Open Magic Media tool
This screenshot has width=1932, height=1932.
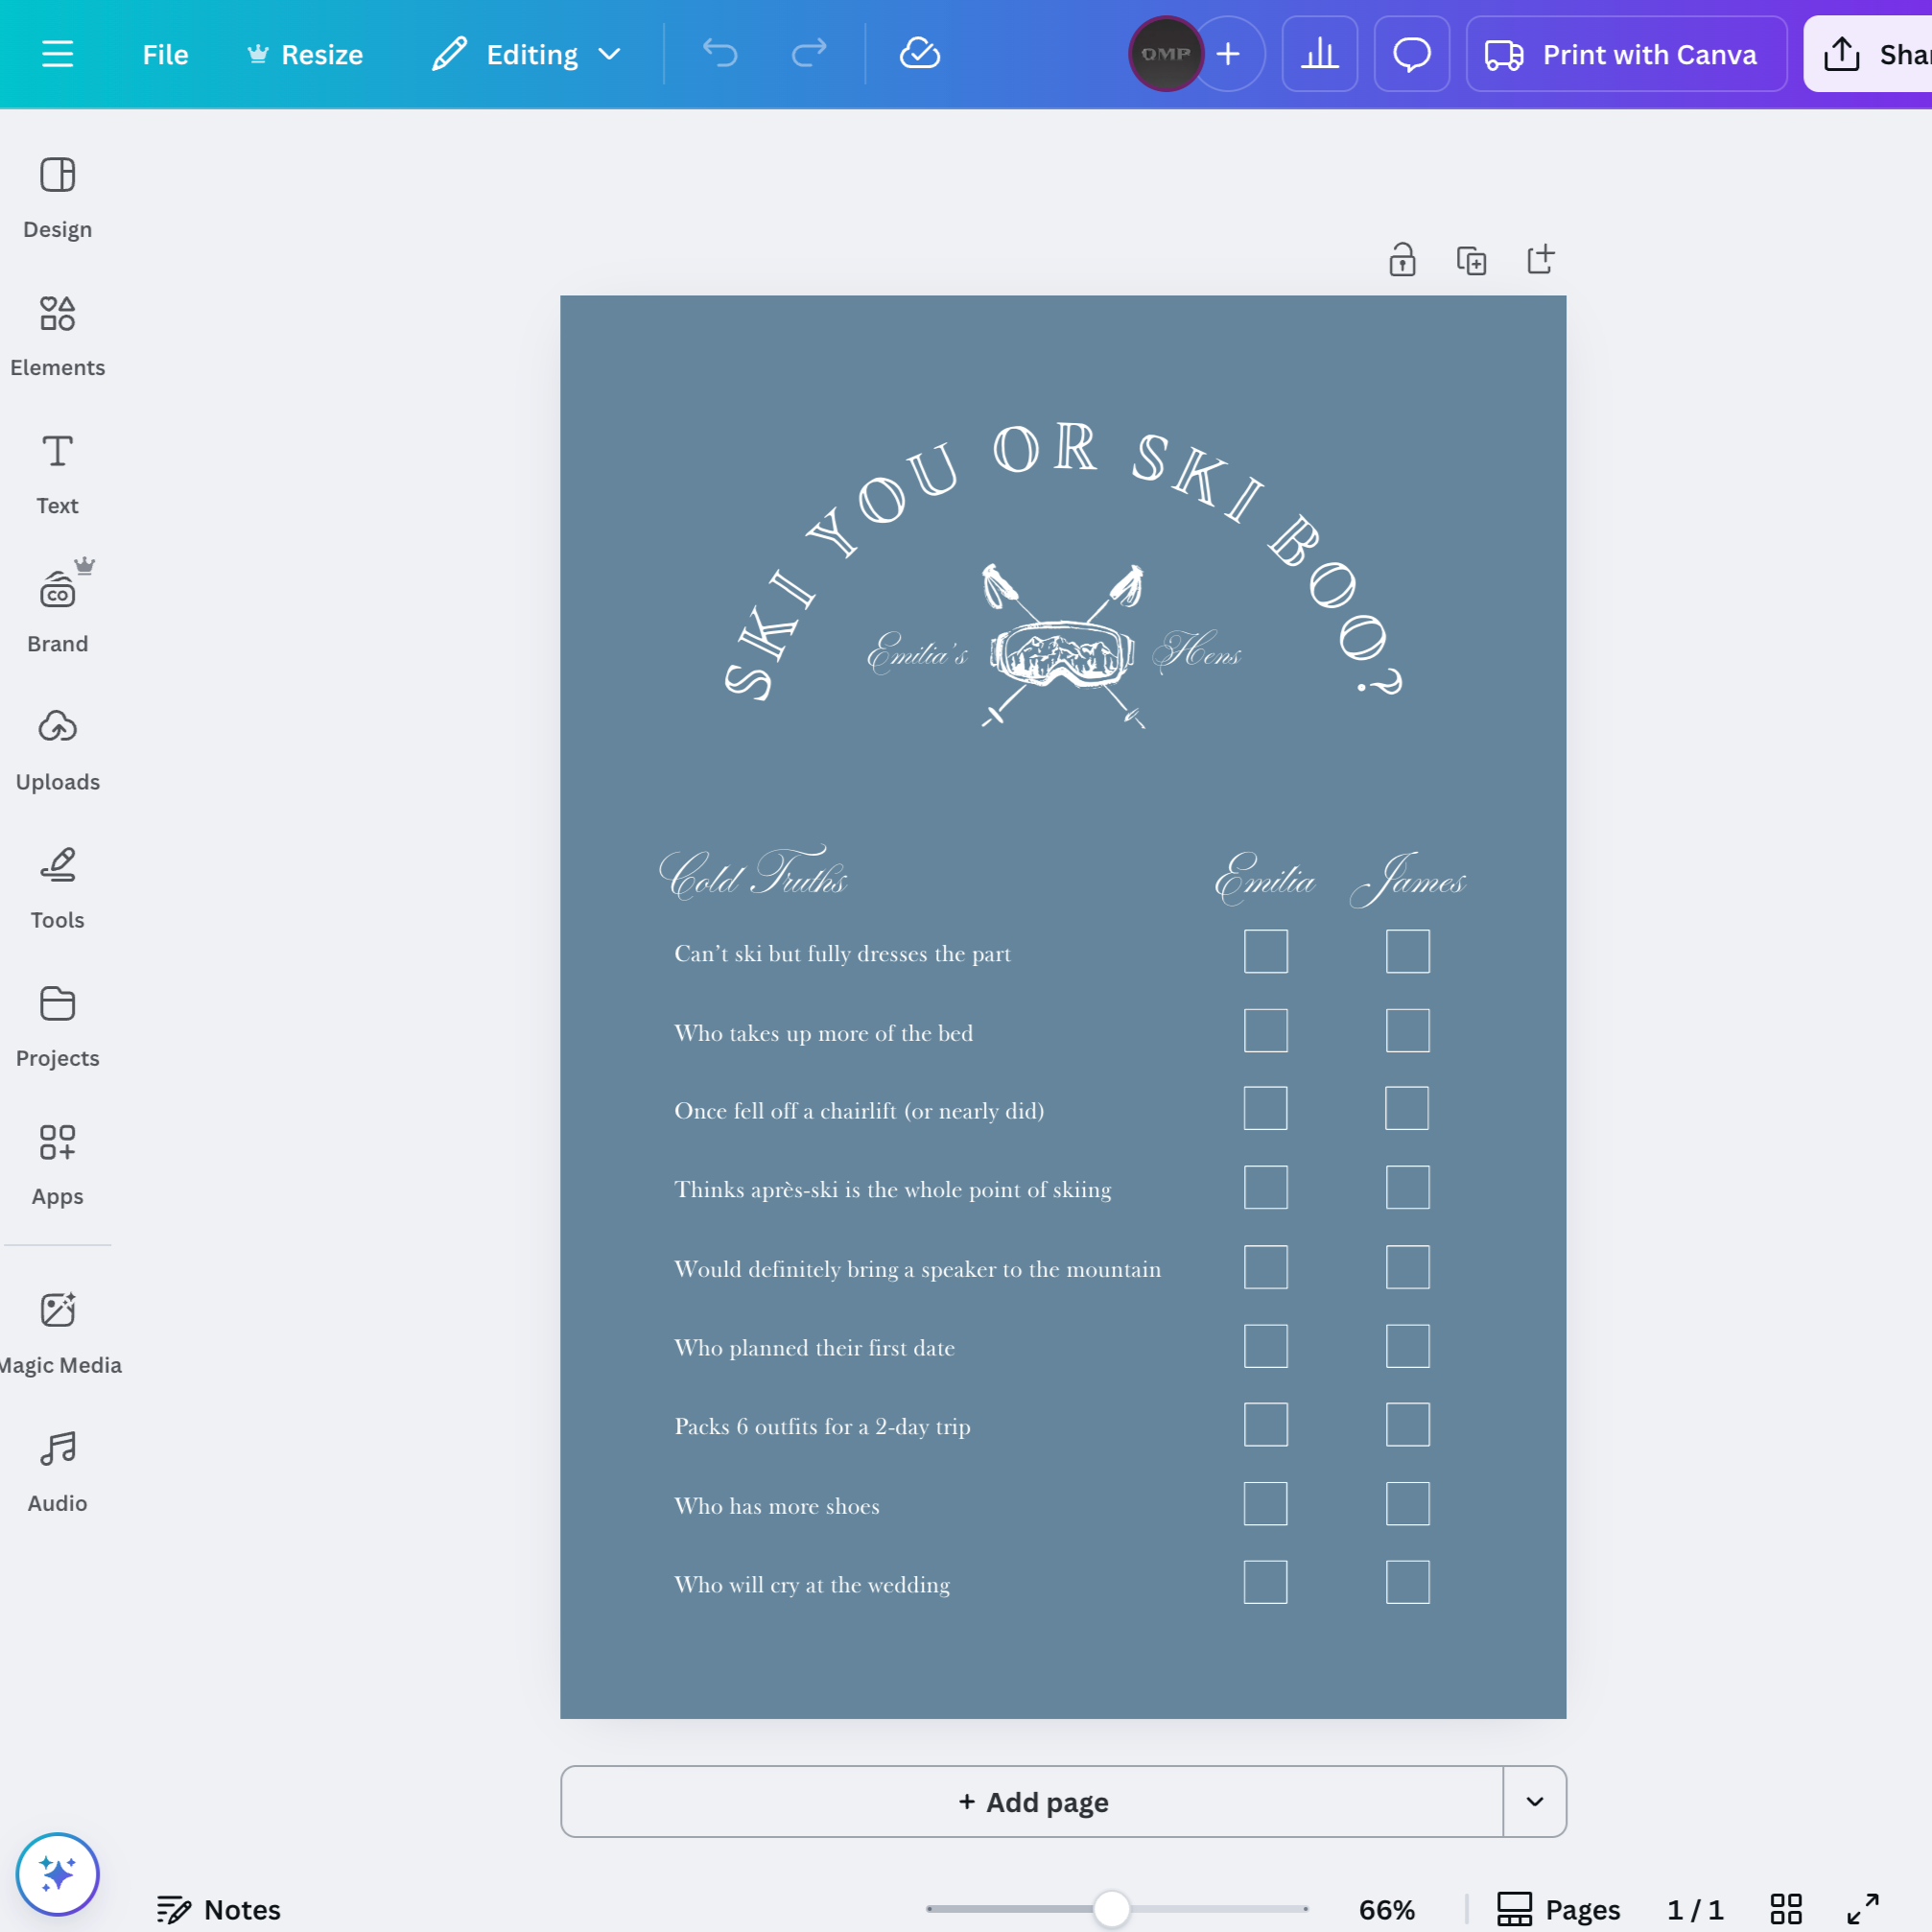(x=57, y=1334)
